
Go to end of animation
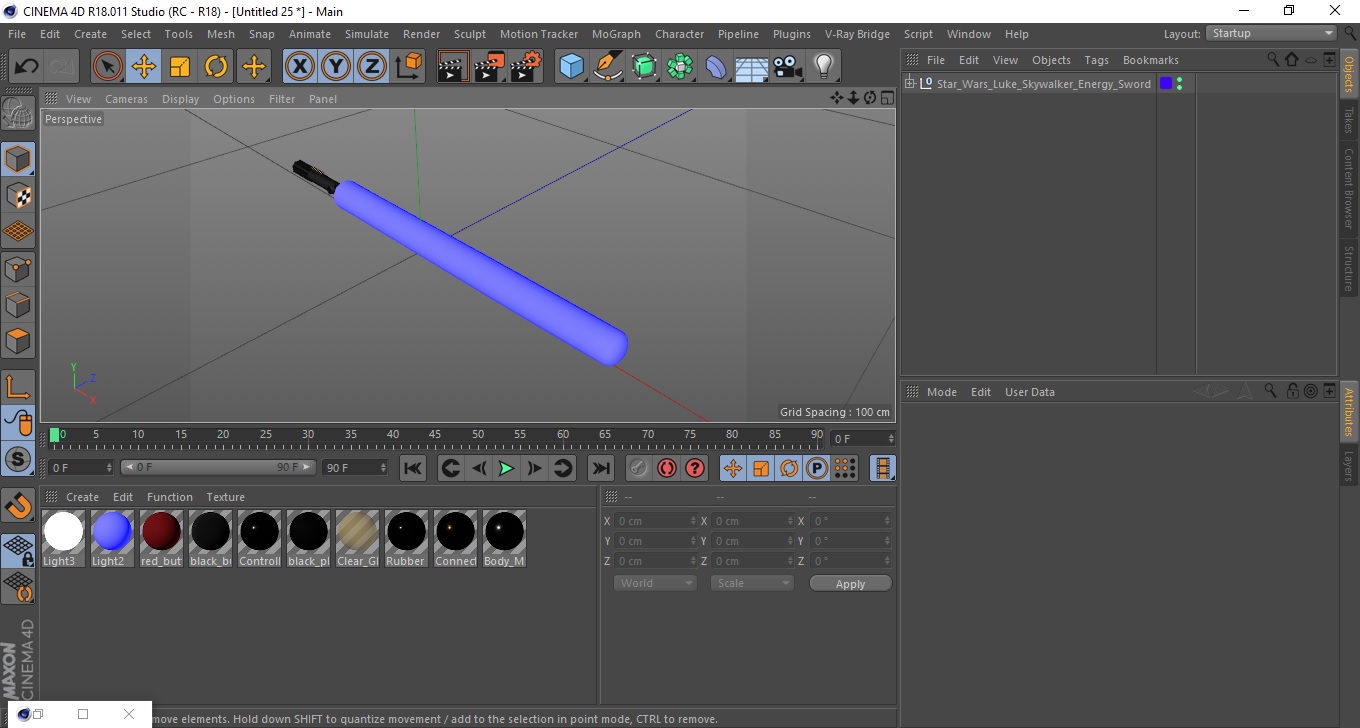coord(600,468)
